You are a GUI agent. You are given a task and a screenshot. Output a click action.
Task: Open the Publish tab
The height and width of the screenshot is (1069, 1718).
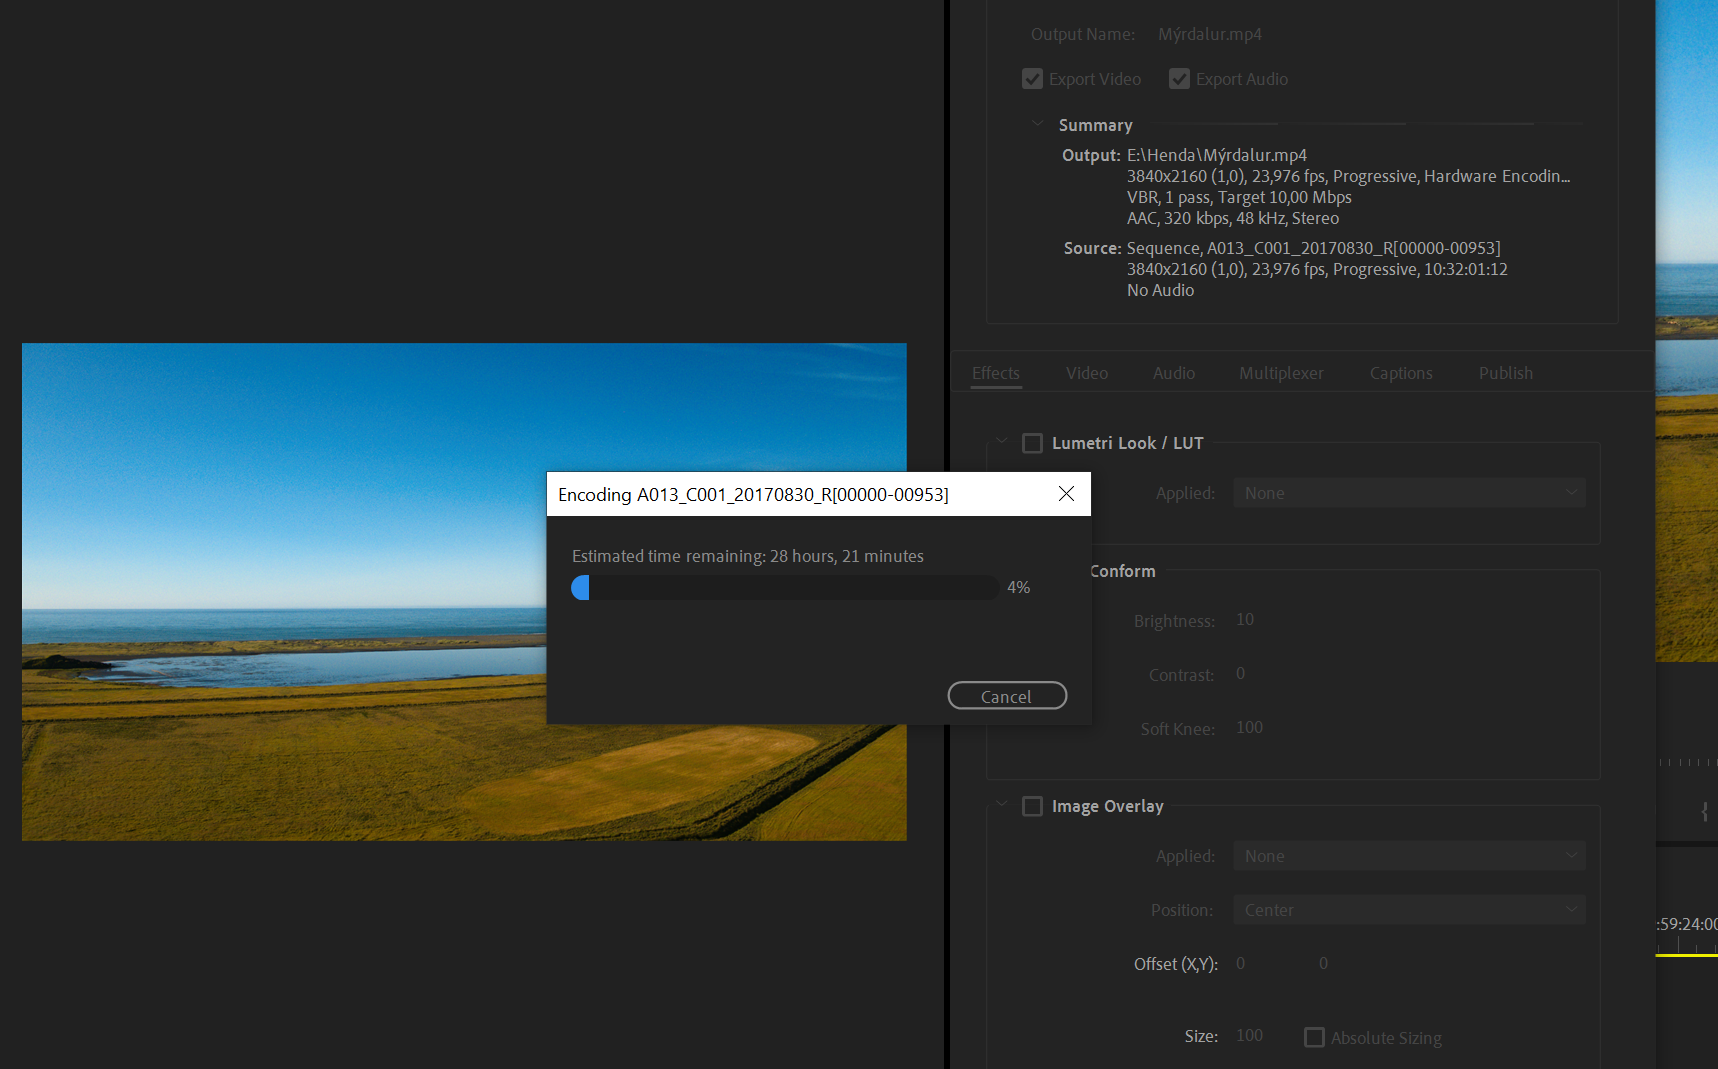point(1505,373)
